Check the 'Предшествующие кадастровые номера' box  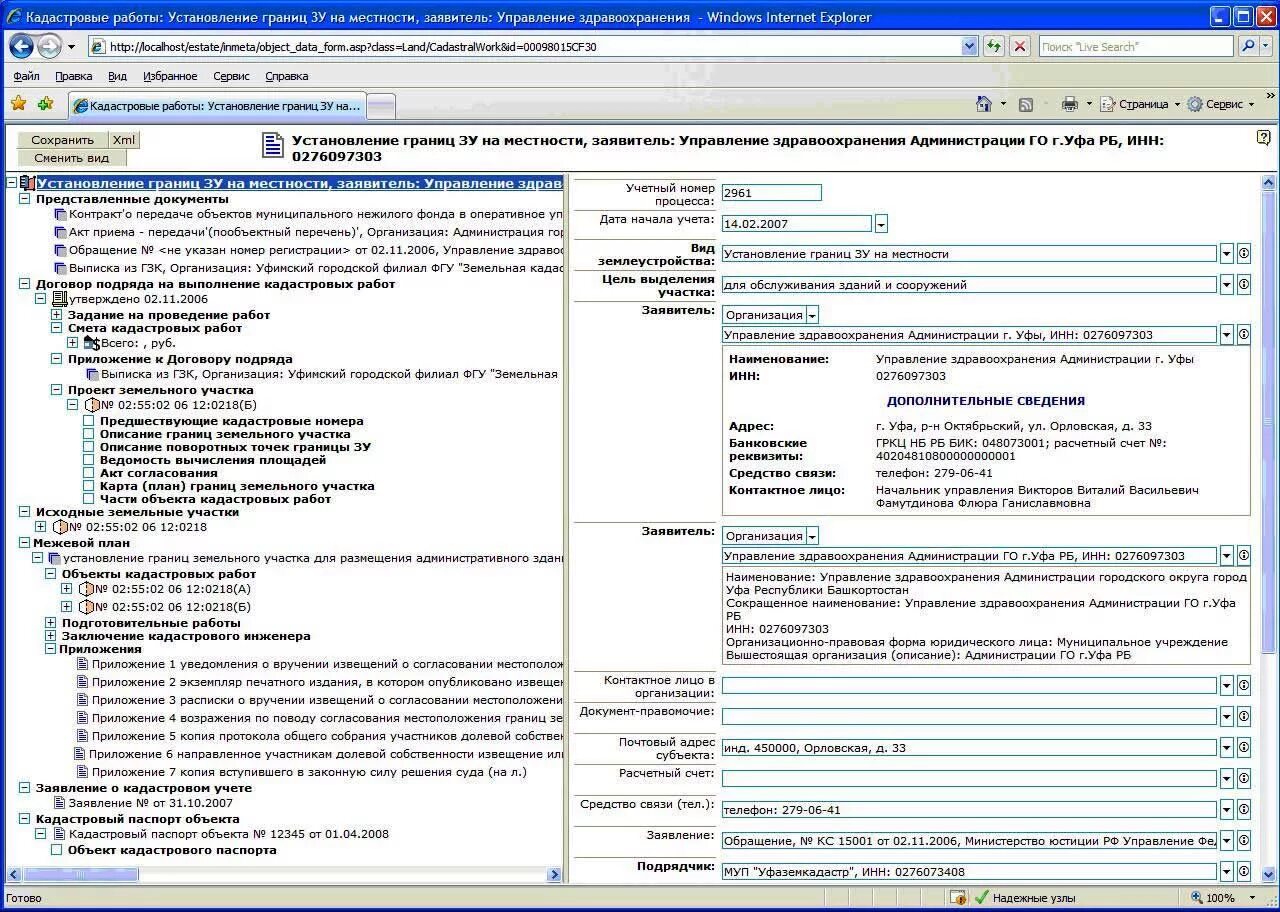click(89, 422)
